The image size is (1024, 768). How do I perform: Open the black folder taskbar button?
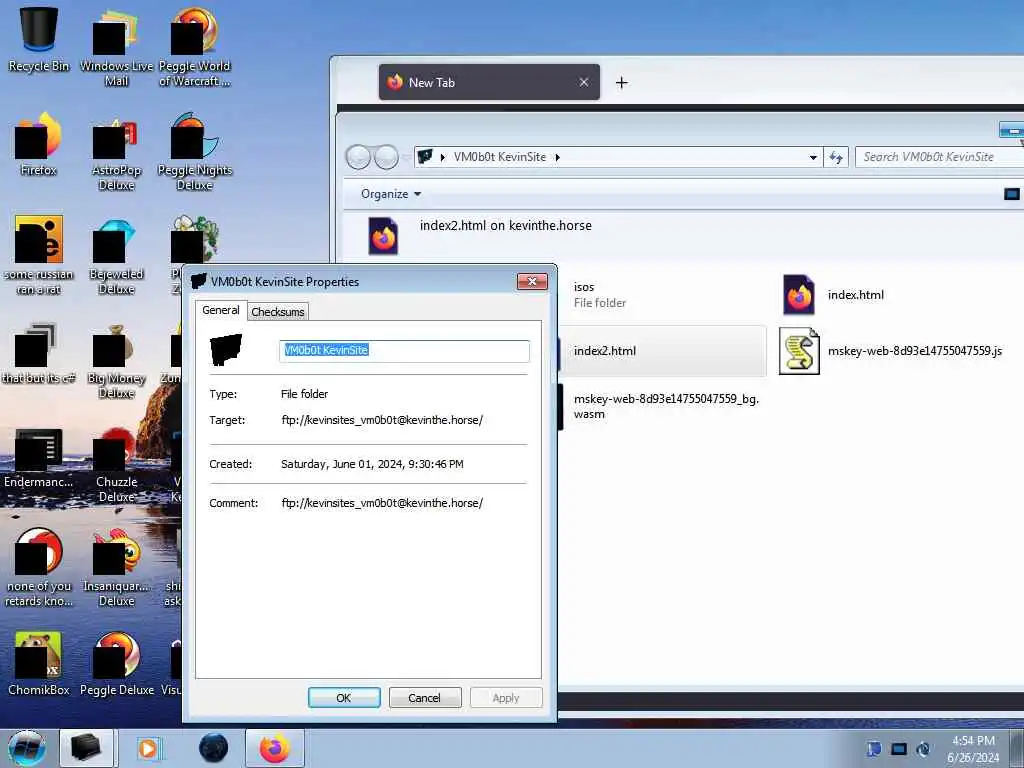(x=86, y=748)
